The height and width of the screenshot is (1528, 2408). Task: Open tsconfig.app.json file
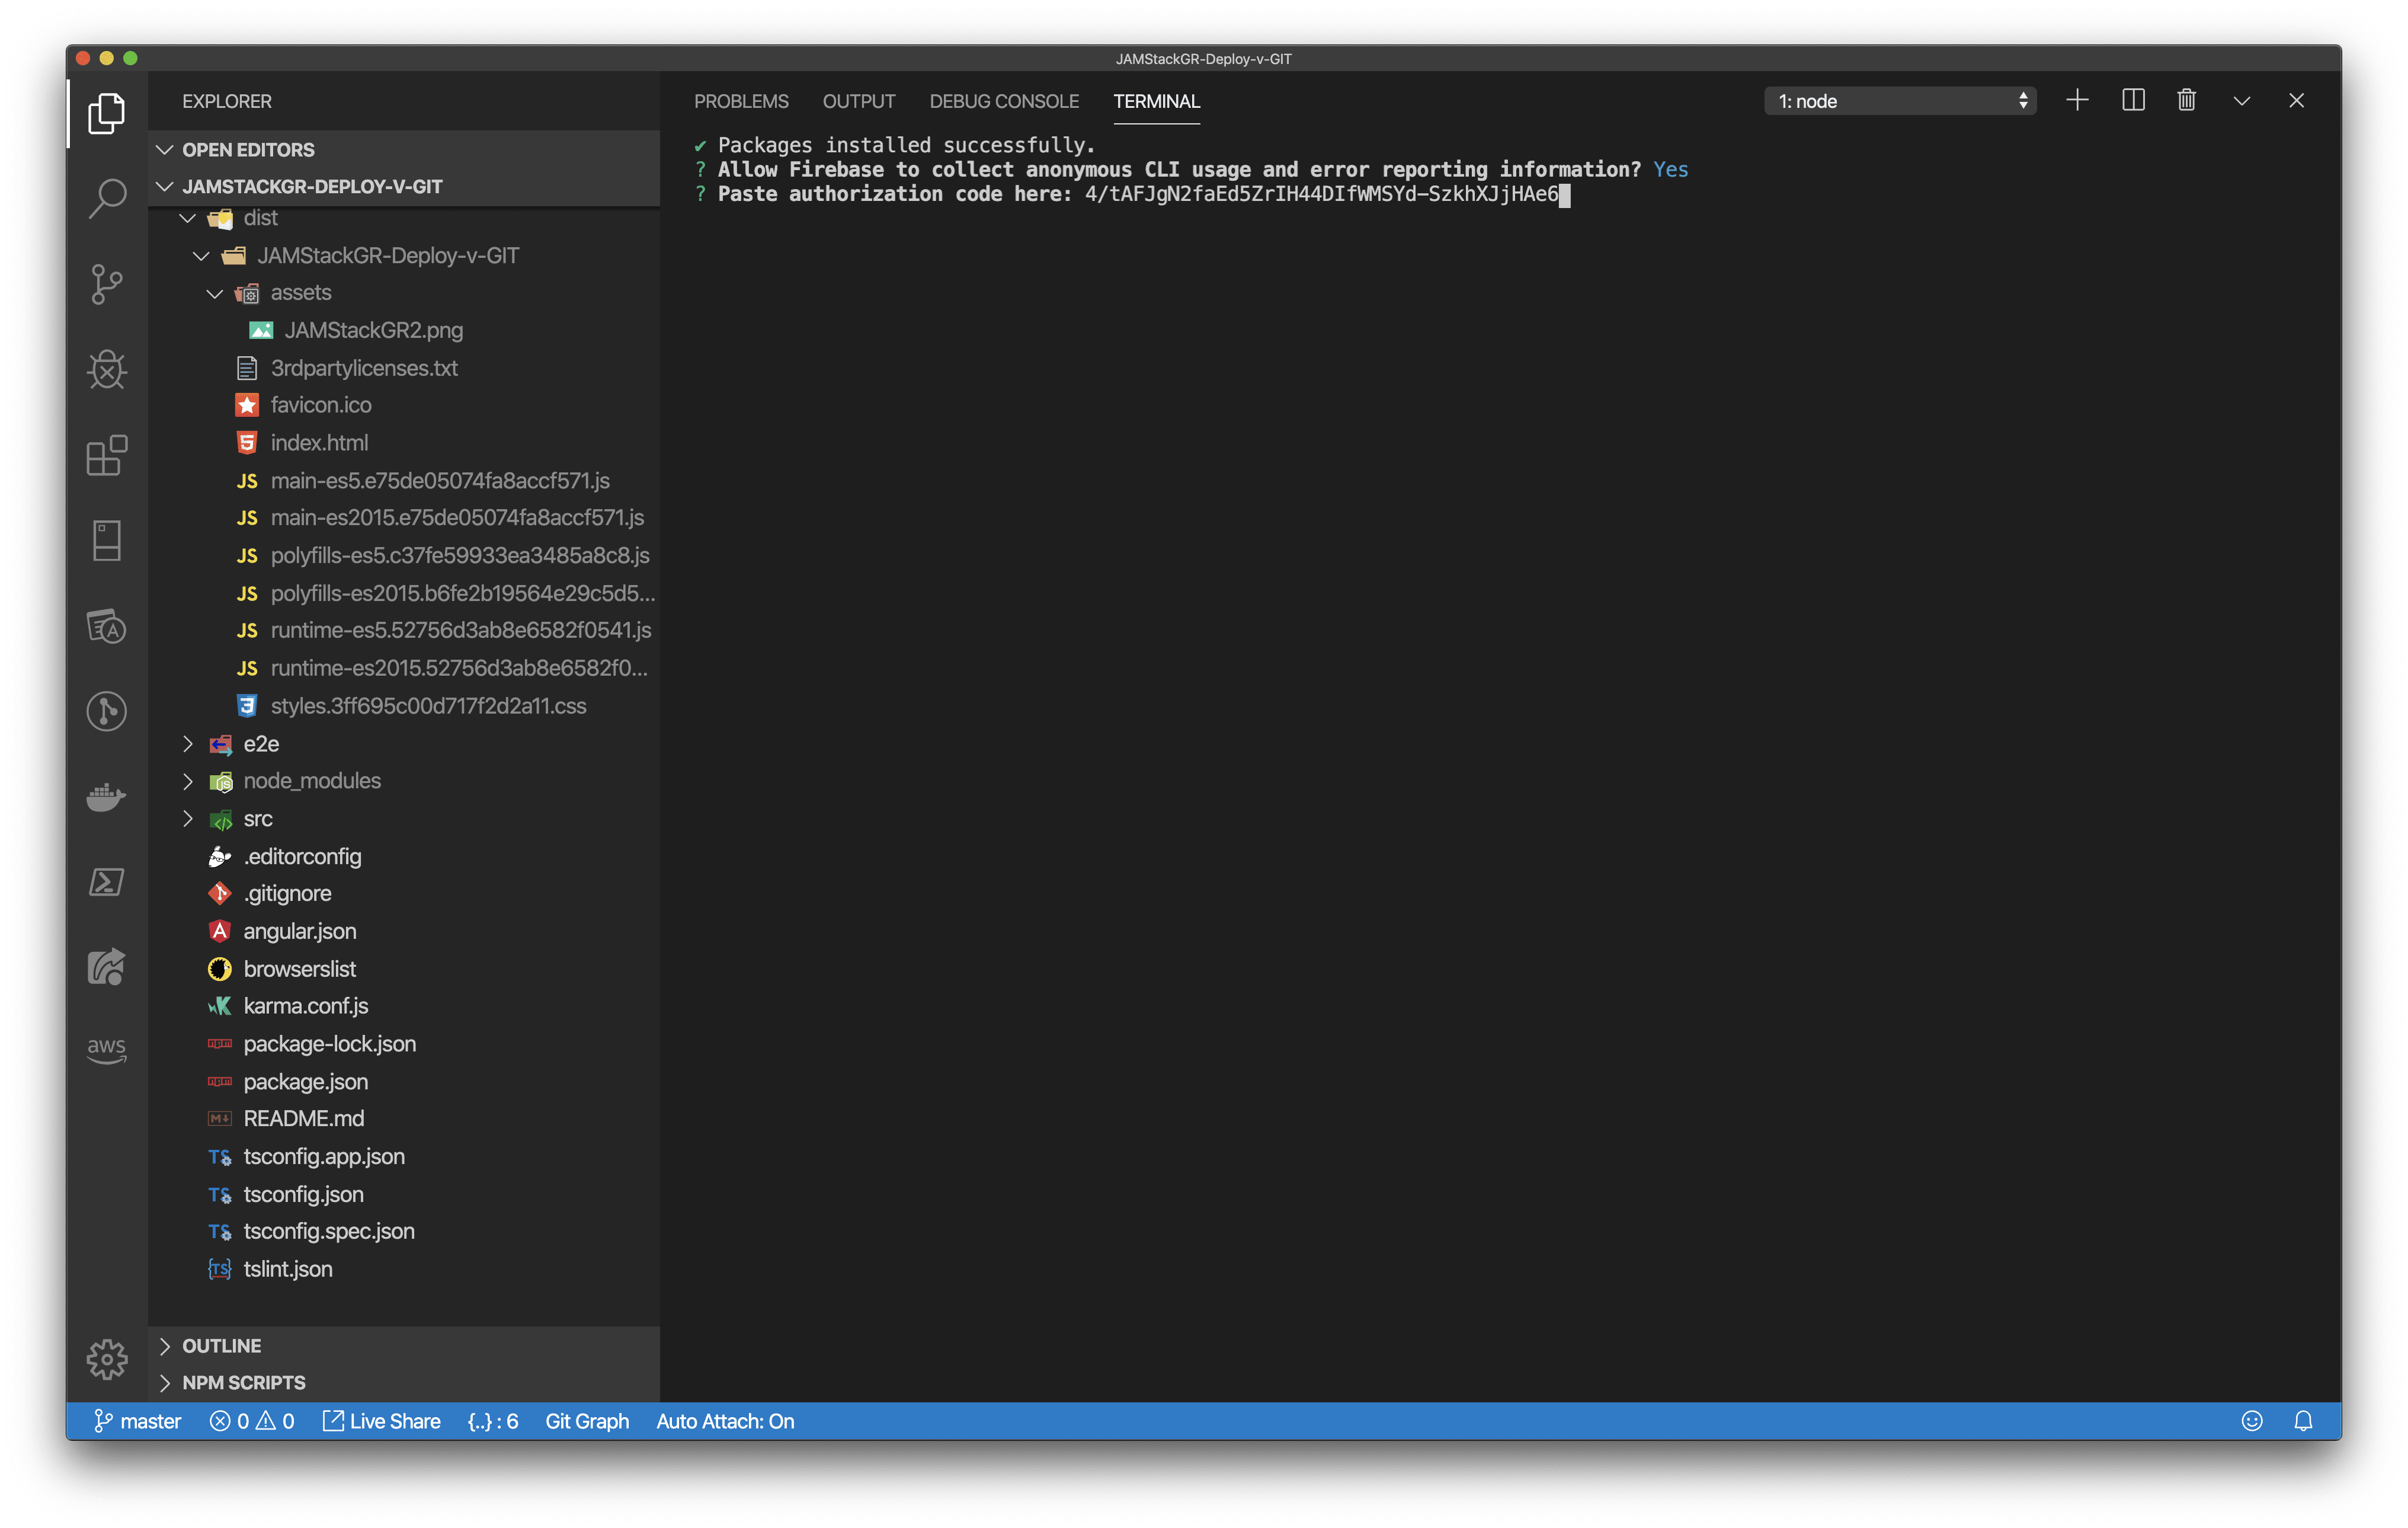point(404,1157)
